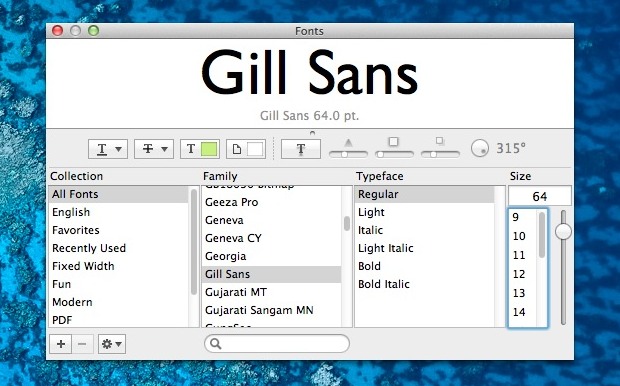Click the font search field
The image size is (620, 386).
coord(277,343)
